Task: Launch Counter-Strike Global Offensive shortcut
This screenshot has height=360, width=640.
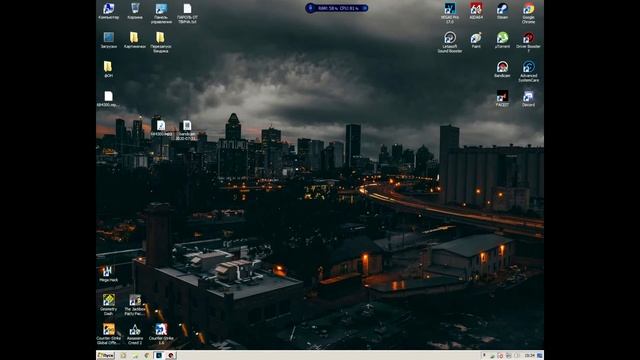Action: click(x=109, y=334)
